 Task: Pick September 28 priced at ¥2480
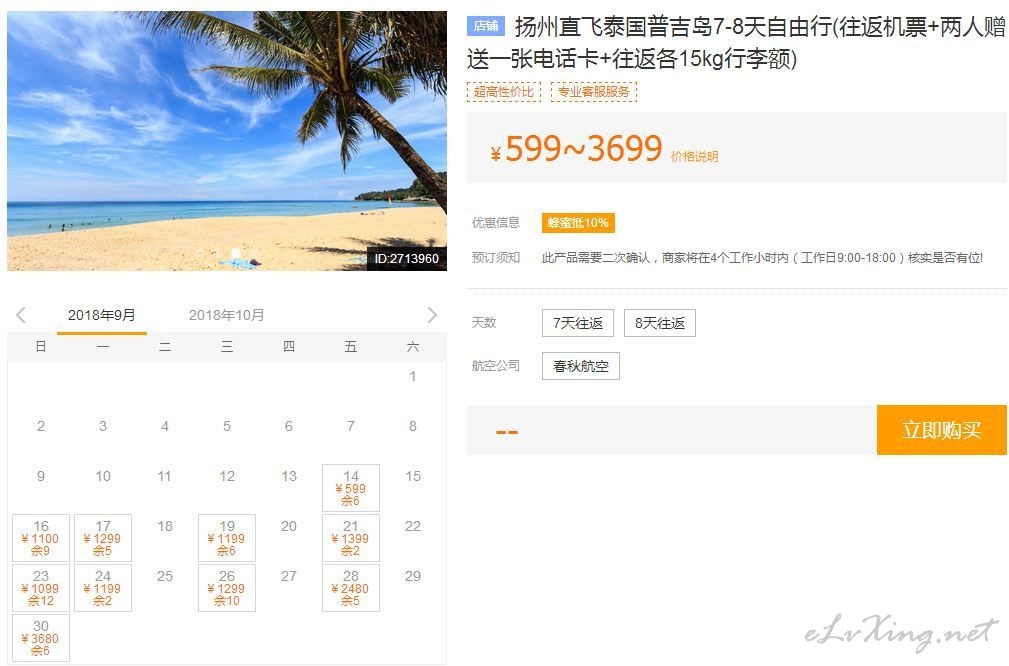(x=351, y=587)
